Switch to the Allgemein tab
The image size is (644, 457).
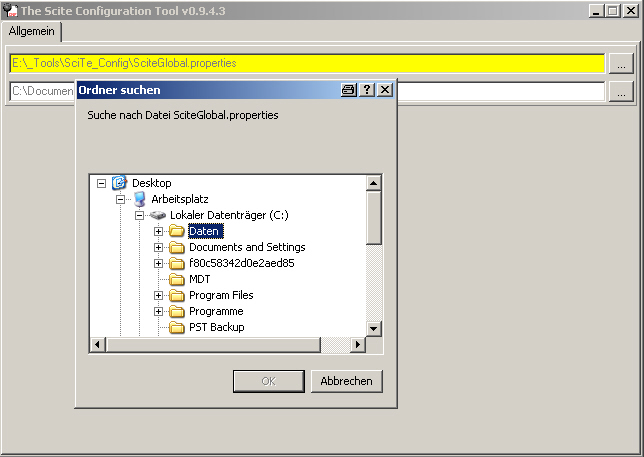click(x=32, y=32)
